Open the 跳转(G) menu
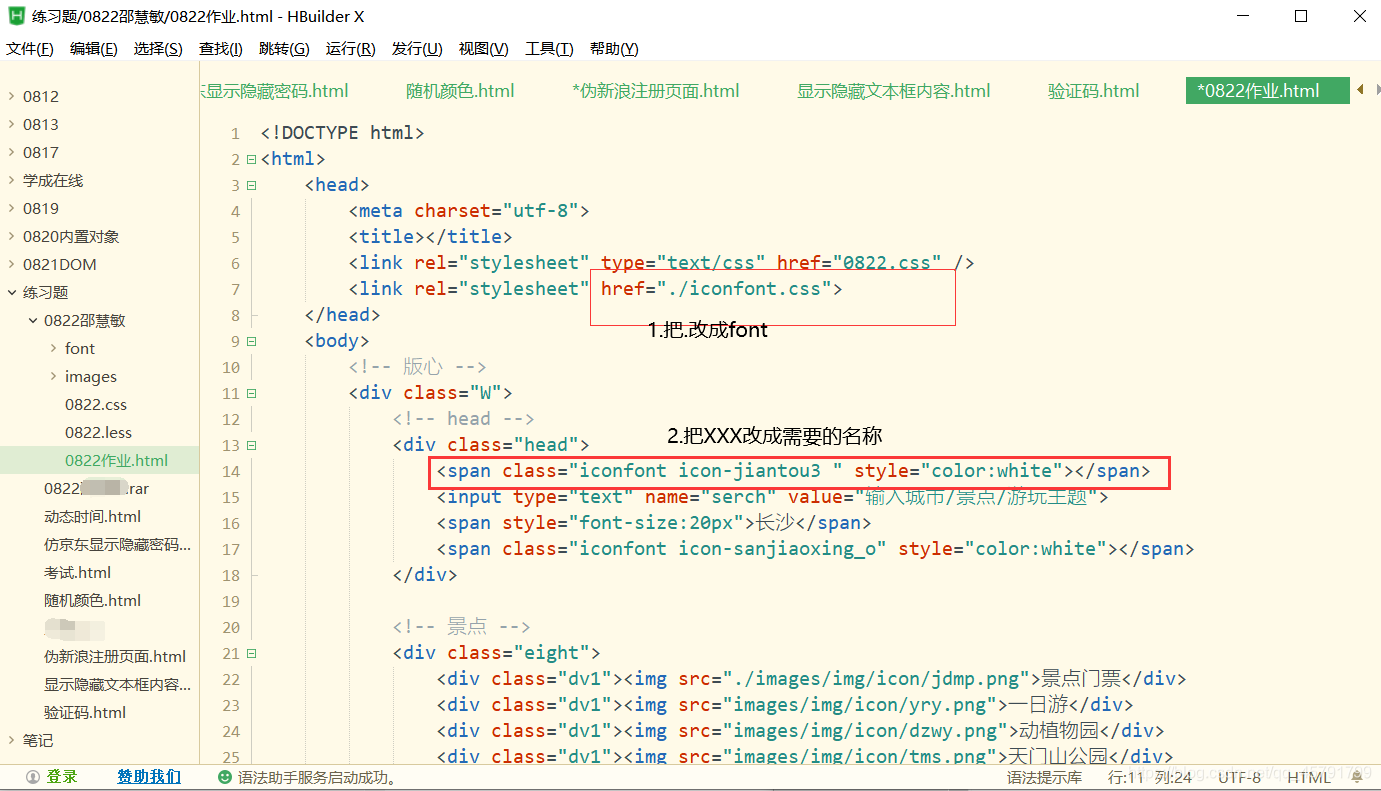The width and height of the screenshot is (1381, 791). point(284,49)
